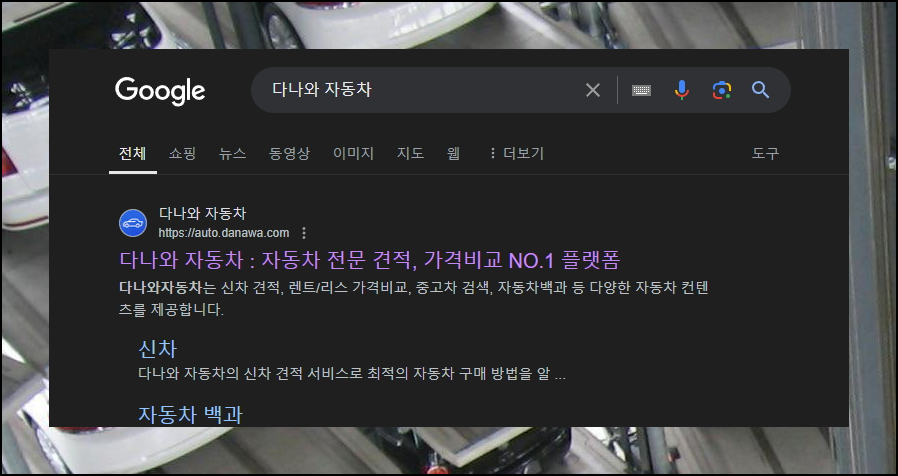This screenshot has height=476, width=898.
Task: Clear the search query with X icon
Action: coord(593,90)
